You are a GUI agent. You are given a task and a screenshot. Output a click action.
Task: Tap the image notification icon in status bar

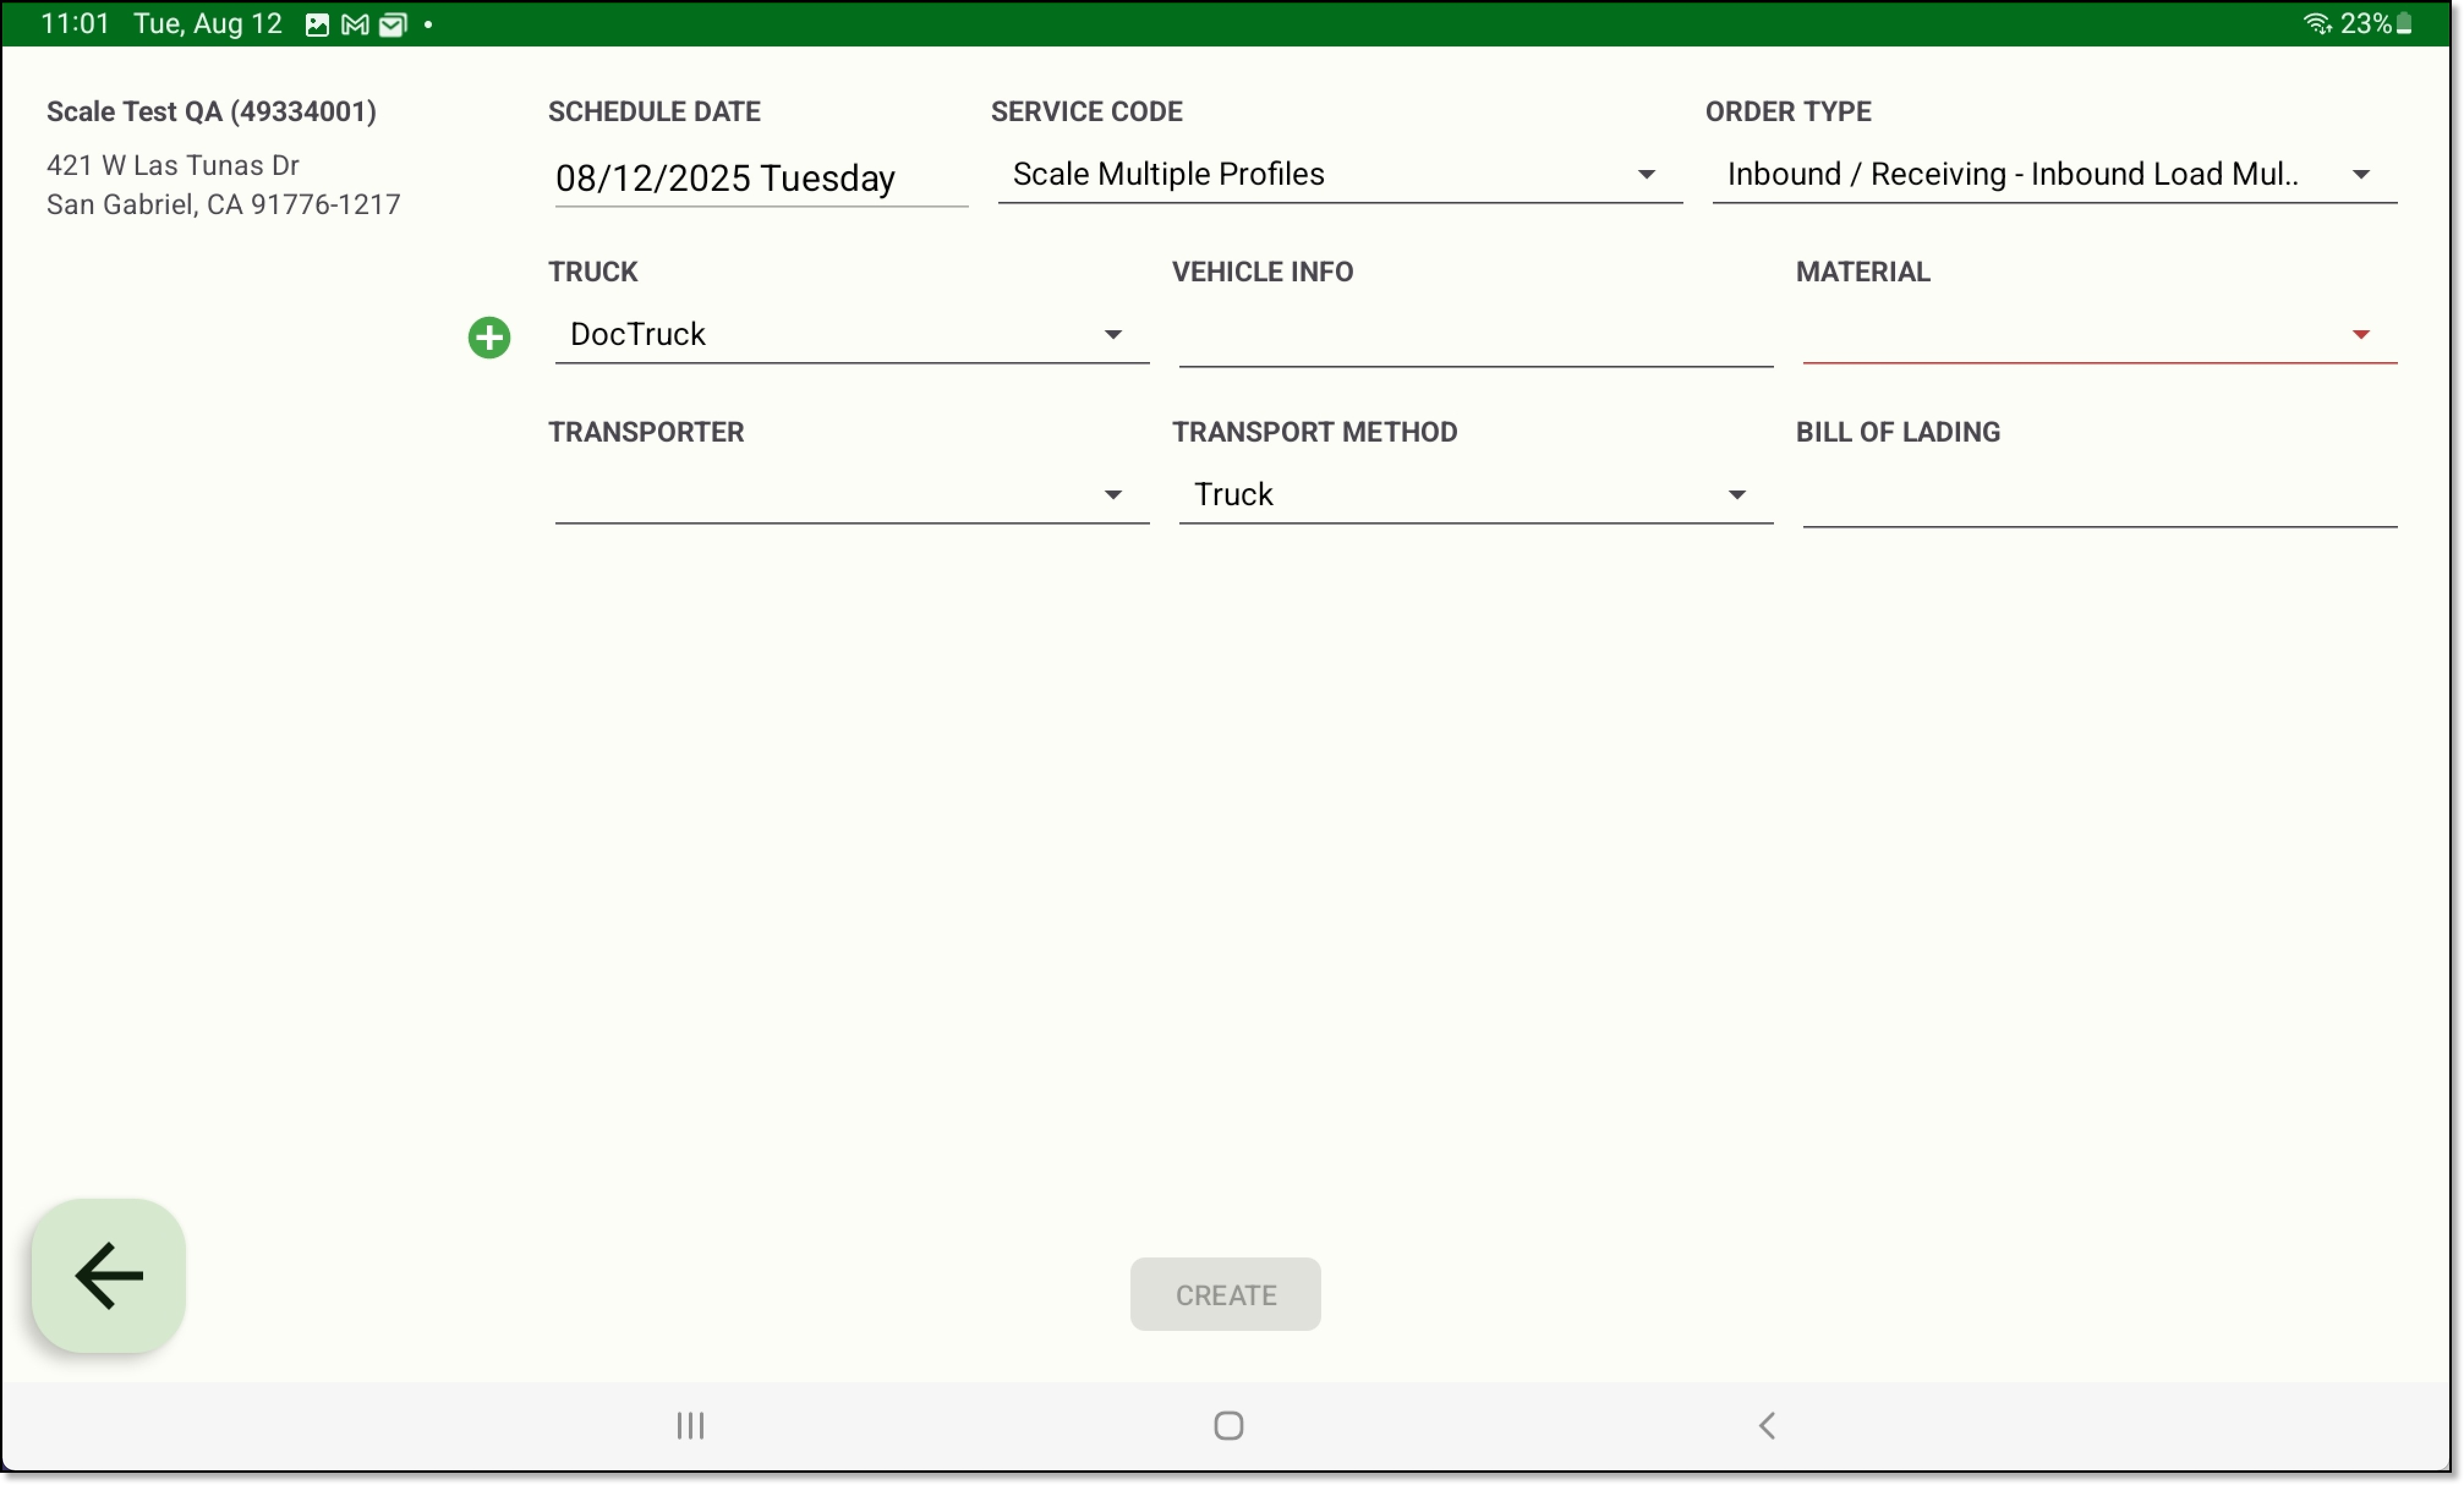tap(317, 24)
